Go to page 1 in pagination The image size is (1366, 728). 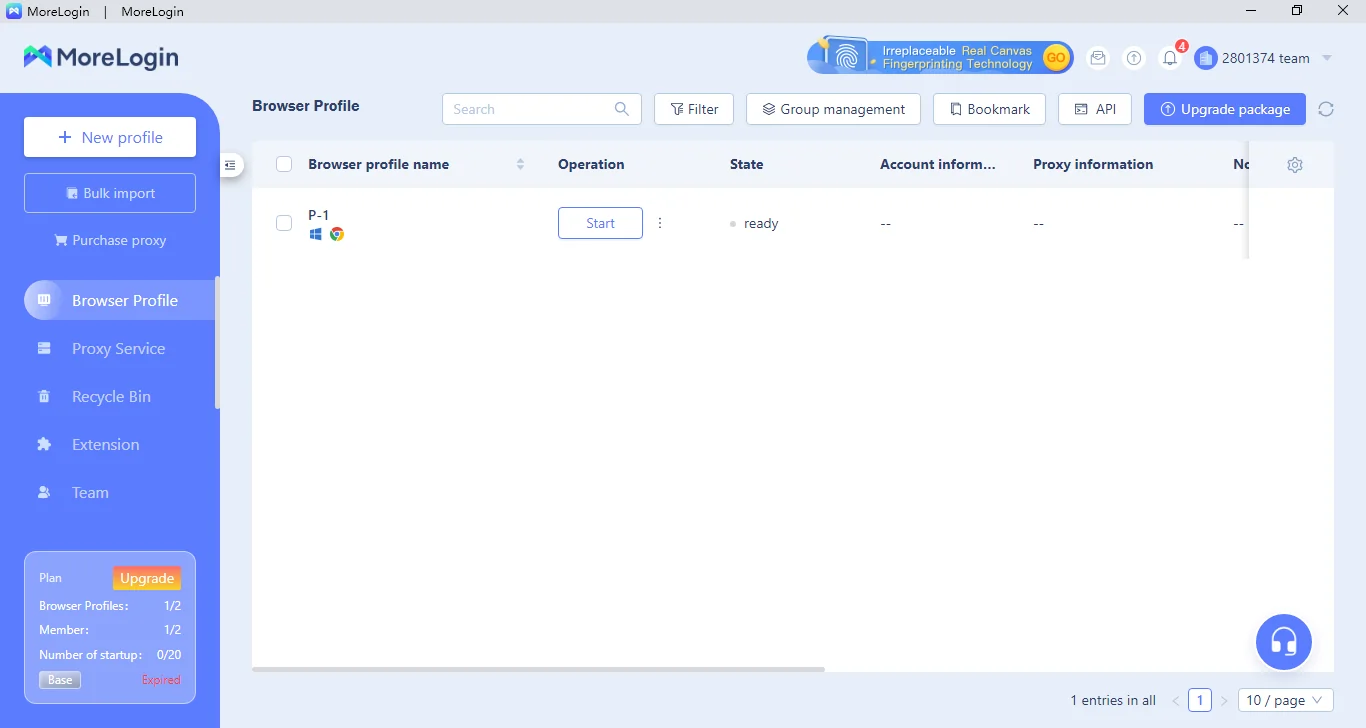[1200, 700]
